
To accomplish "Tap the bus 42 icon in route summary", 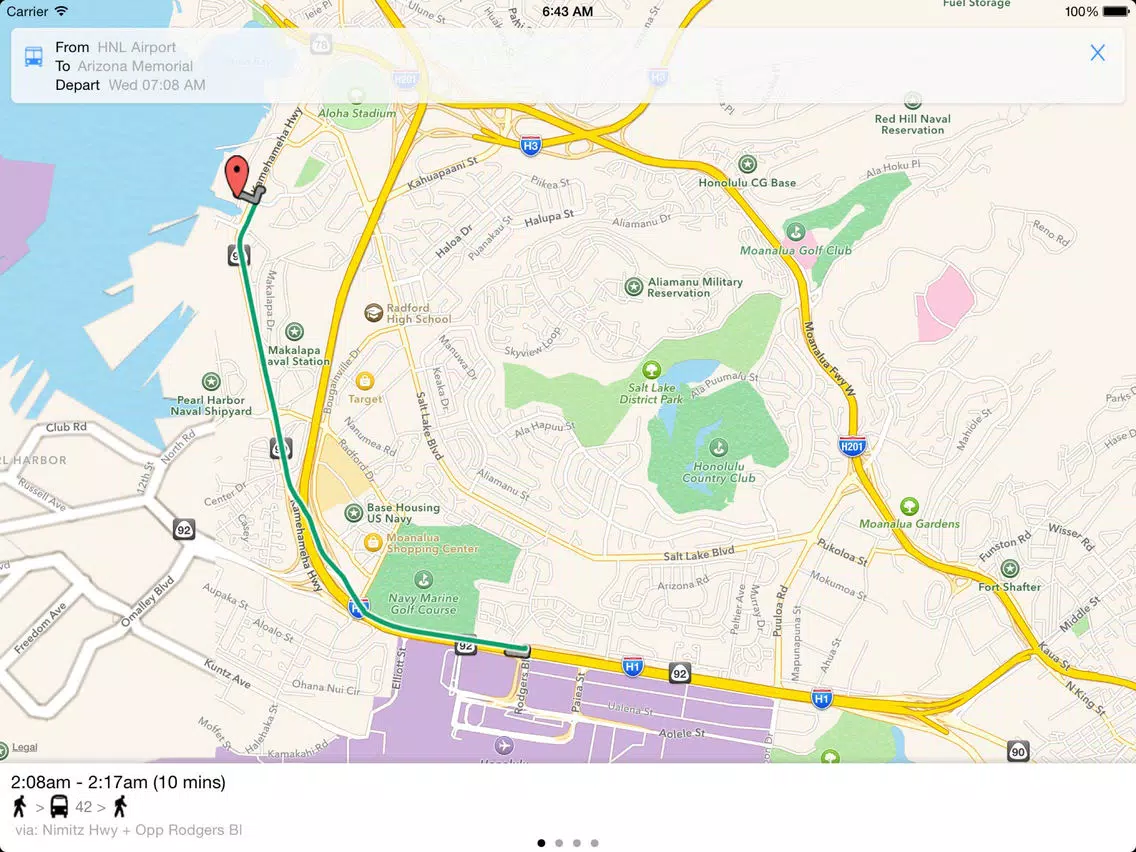I will point(59,806).
